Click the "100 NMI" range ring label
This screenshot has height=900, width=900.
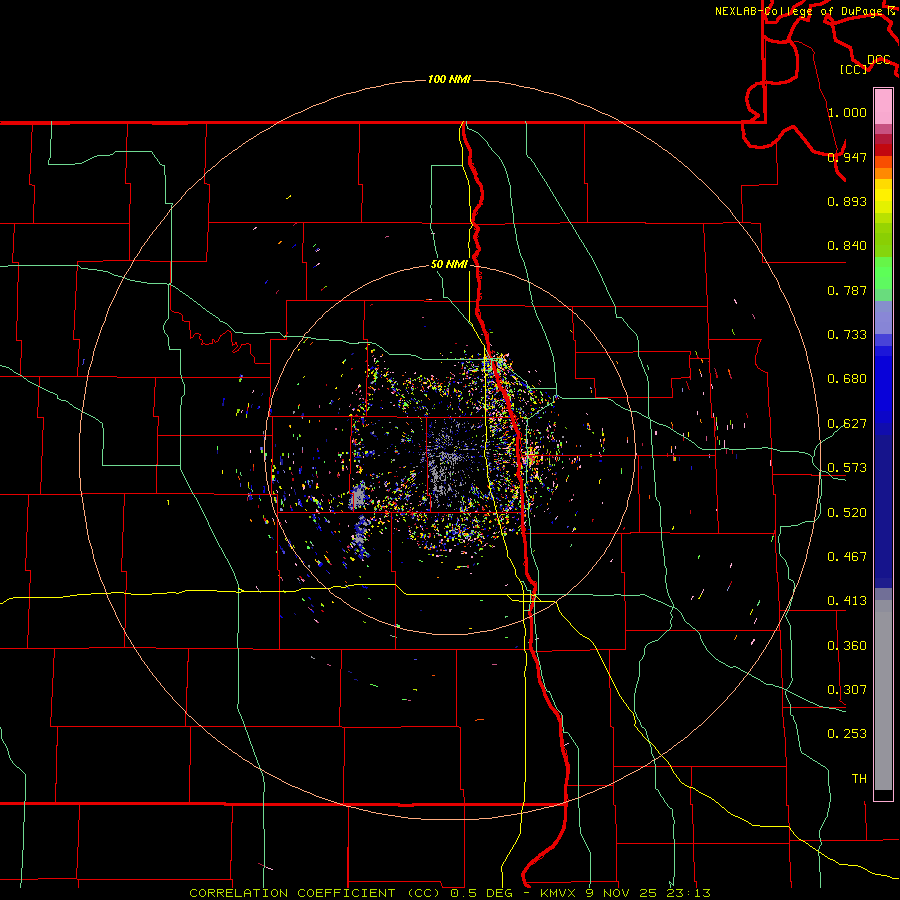[x=449, y=79]
